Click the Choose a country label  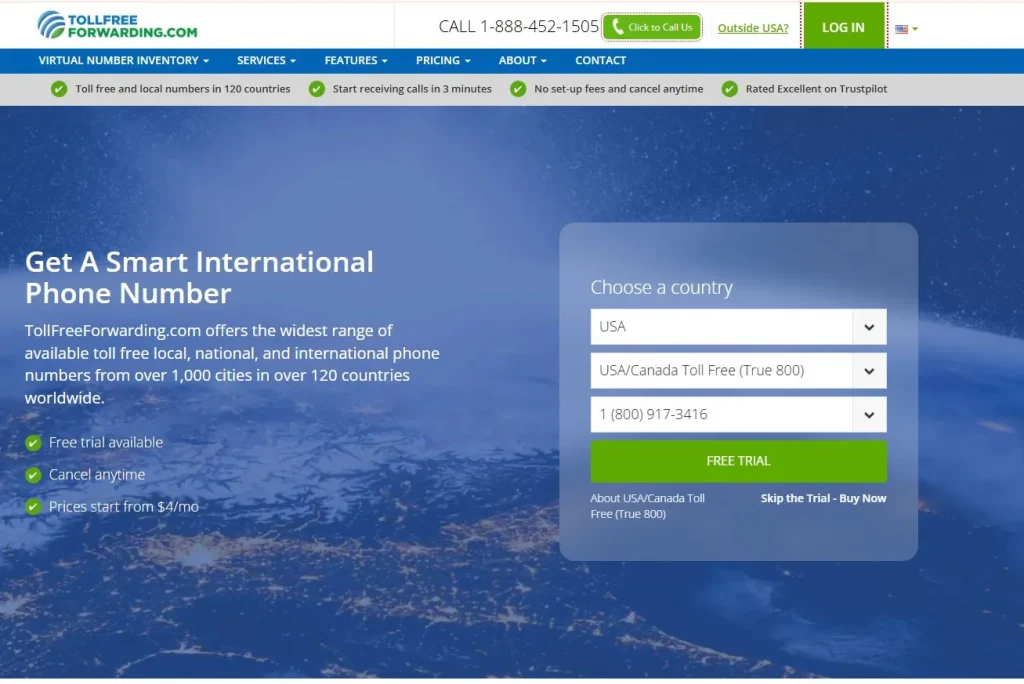click(x=662, y=287)
